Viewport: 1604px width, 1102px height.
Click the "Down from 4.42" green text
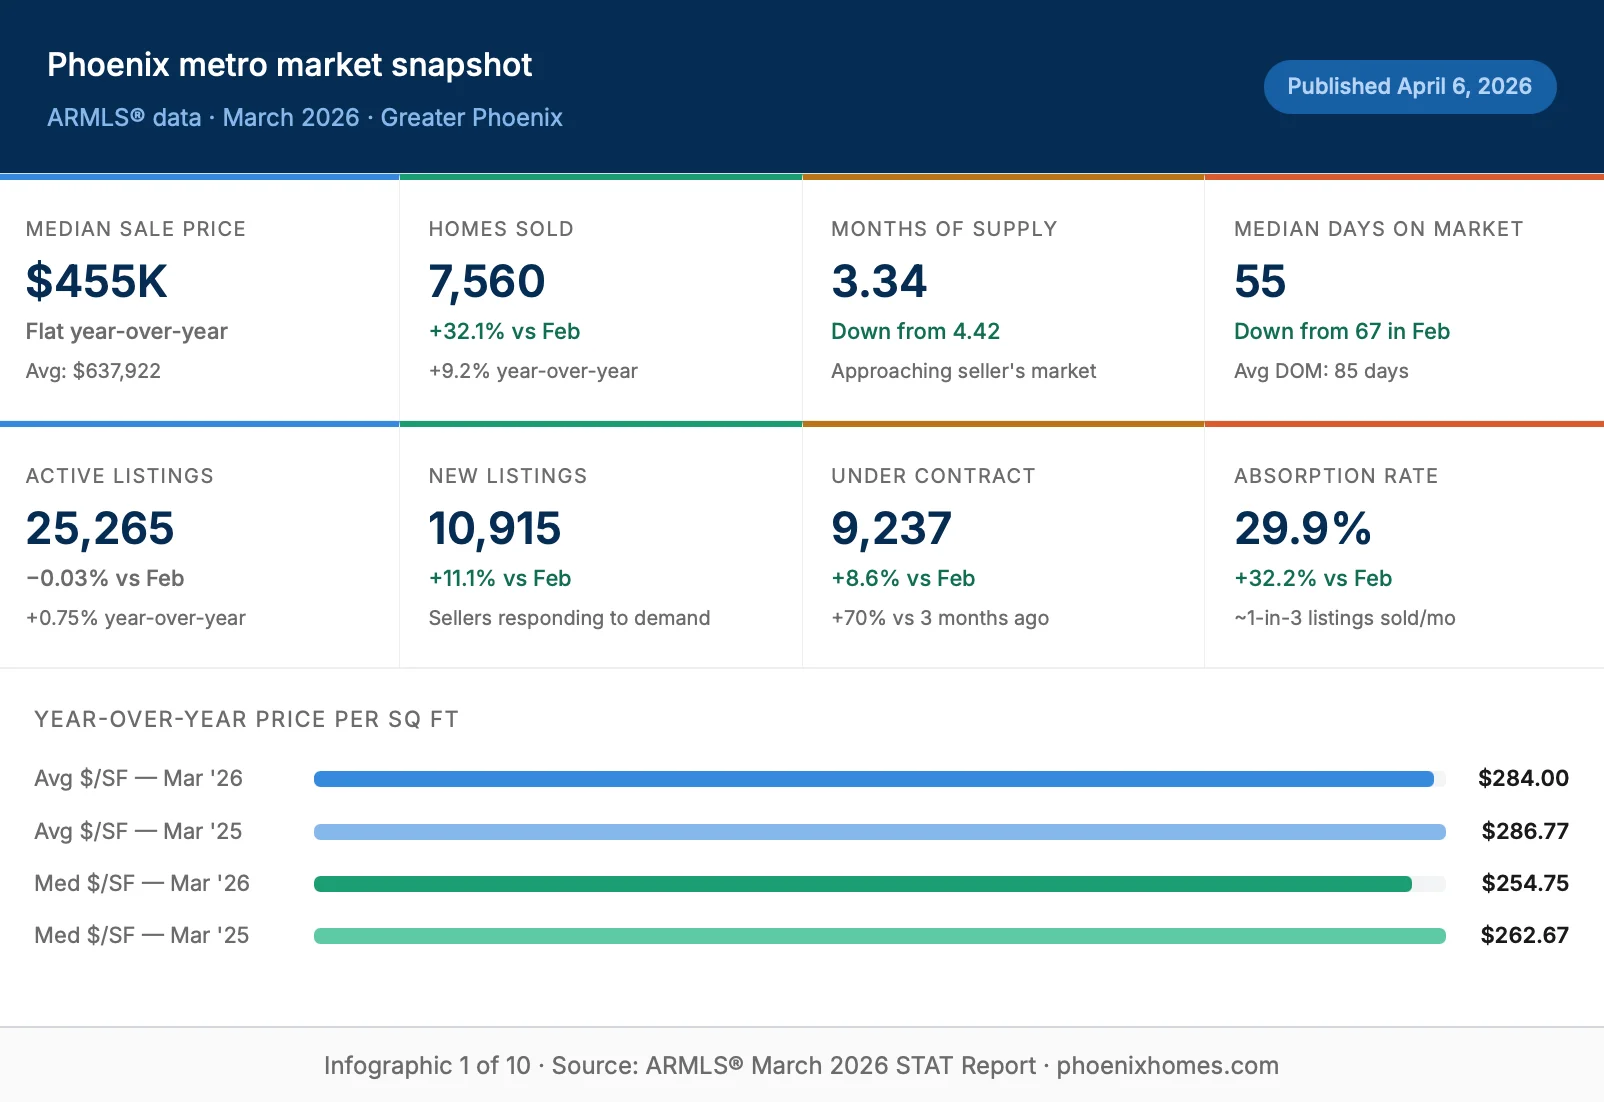click(x=915, y=331)
